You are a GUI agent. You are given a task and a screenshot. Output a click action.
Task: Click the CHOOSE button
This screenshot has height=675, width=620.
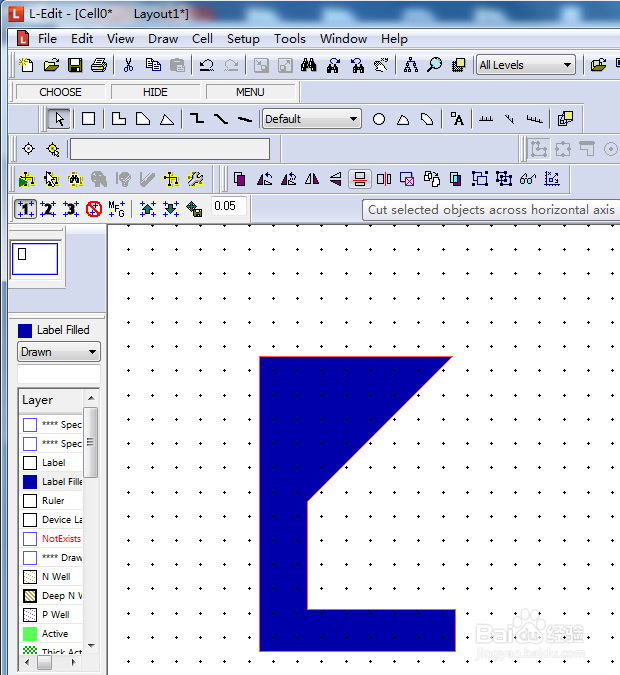pyautogui.click(x=60, y=92)
